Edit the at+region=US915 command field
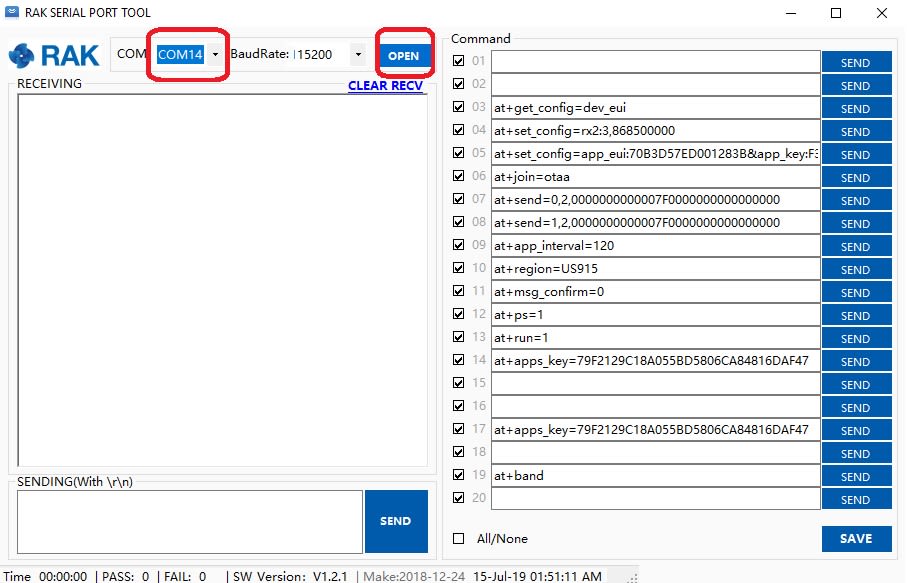907x583 pixels. (x=655, y=268)
